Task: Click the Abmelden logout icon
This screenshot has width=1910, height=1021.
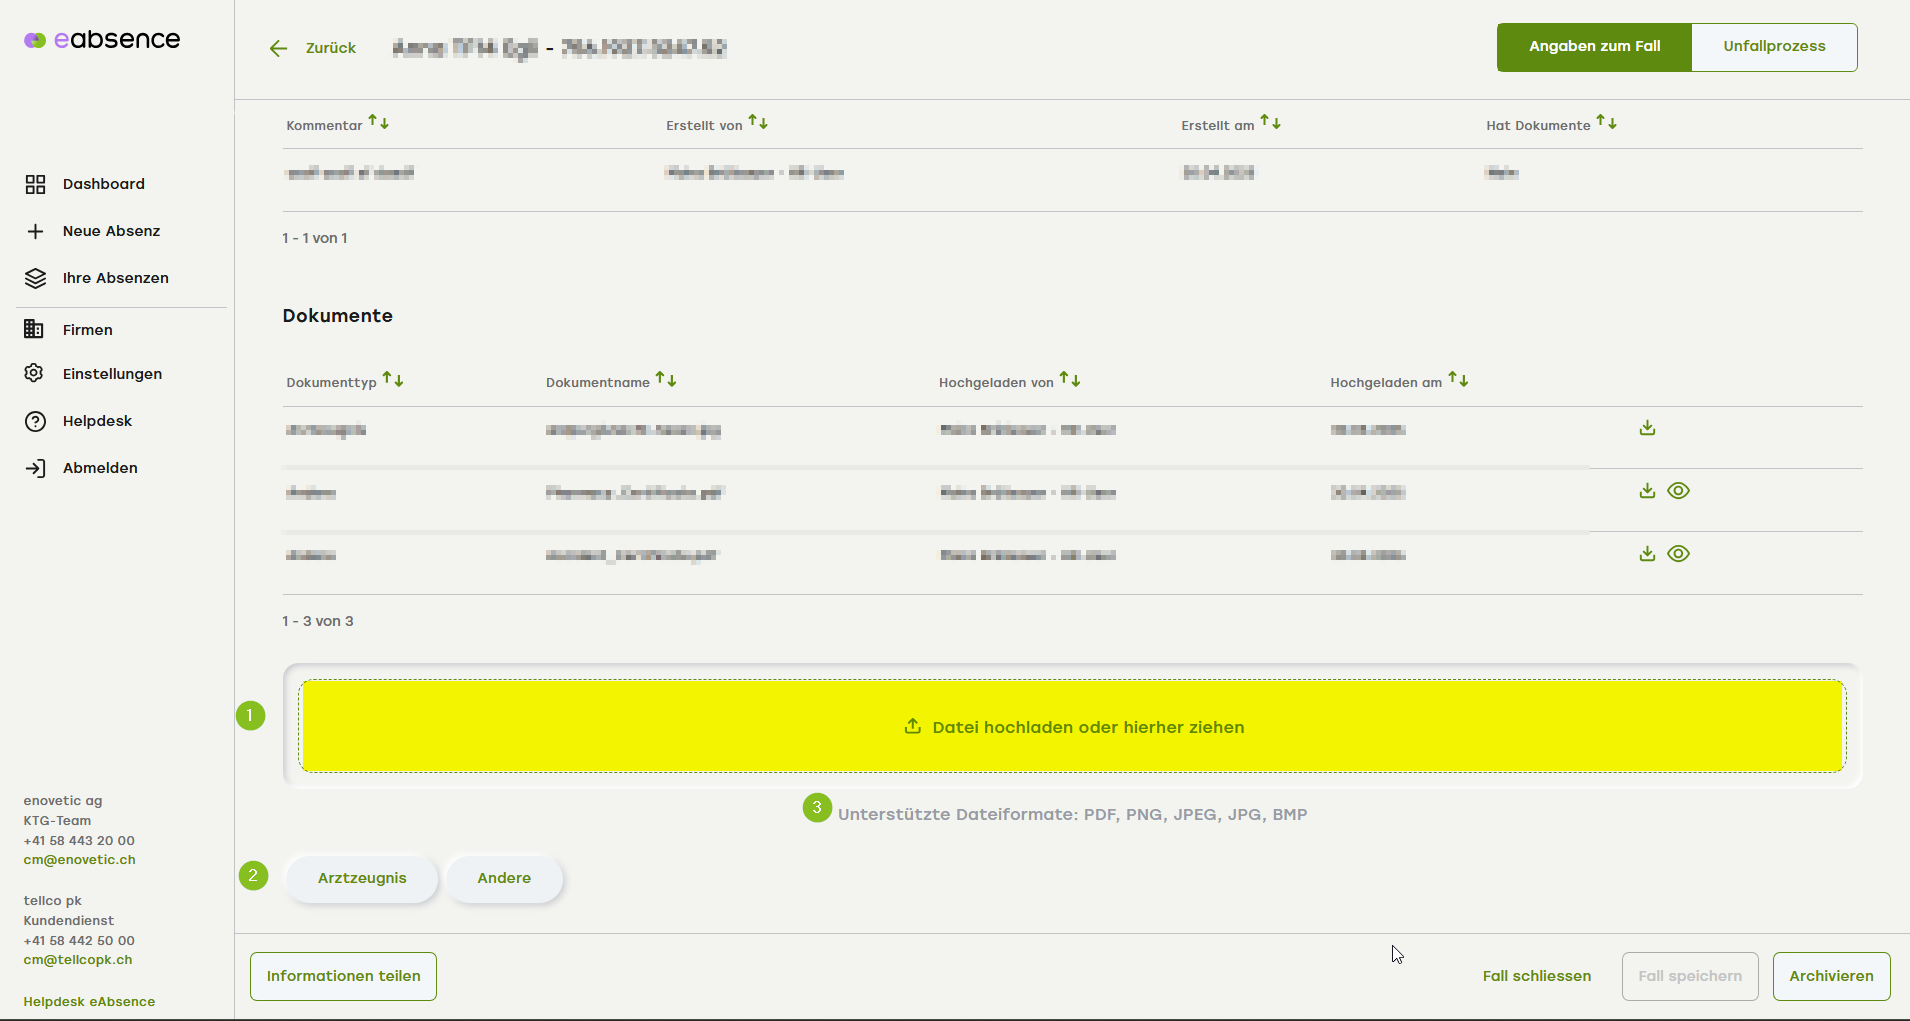Action: coord(35,468)
